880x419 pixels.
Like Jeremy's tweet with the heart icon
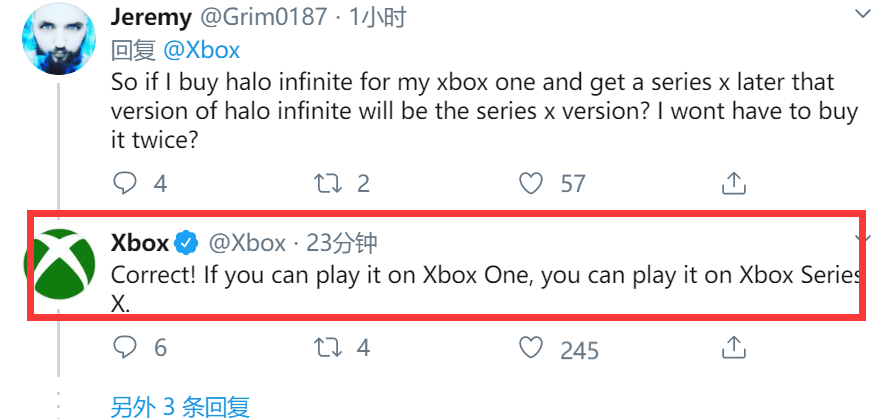click(x=533, y=183)
